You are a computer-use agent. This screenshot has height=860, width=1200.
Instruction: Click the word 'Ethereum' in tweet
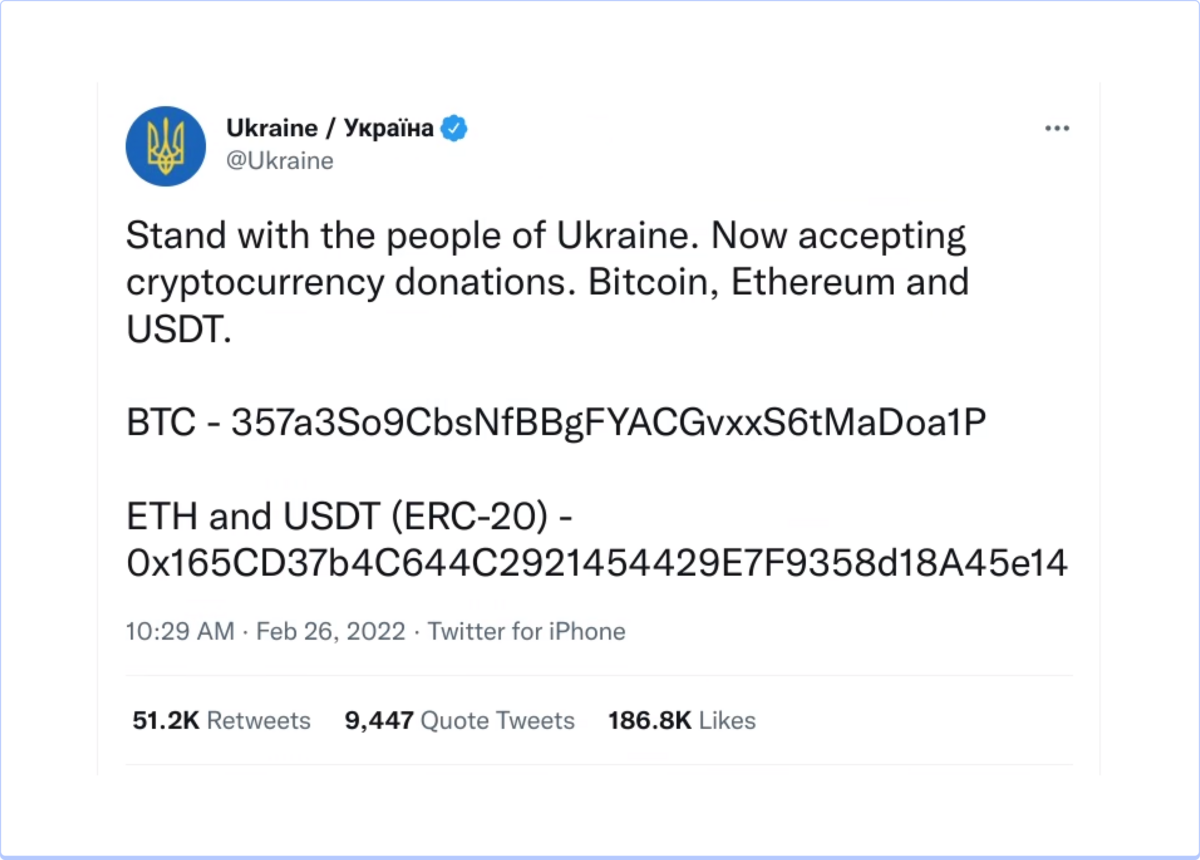tap(812, 282)
